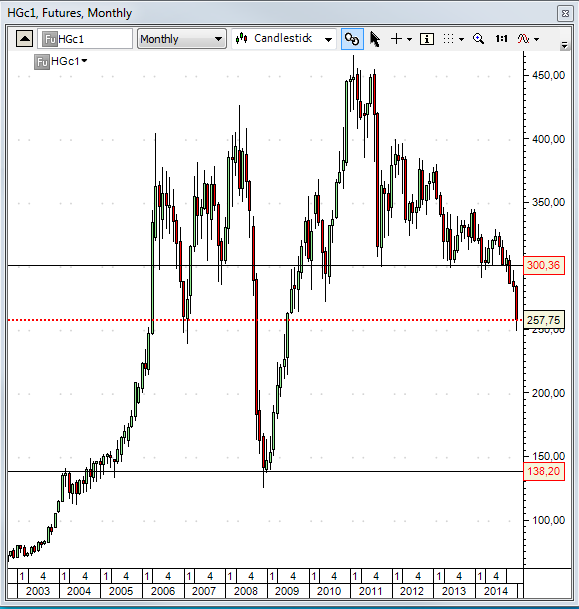Image resolution: width=579 pixels, height=609 pixels.
Task: Open the Candlestick chart type dropdown
Action: [x=284, y=39]
